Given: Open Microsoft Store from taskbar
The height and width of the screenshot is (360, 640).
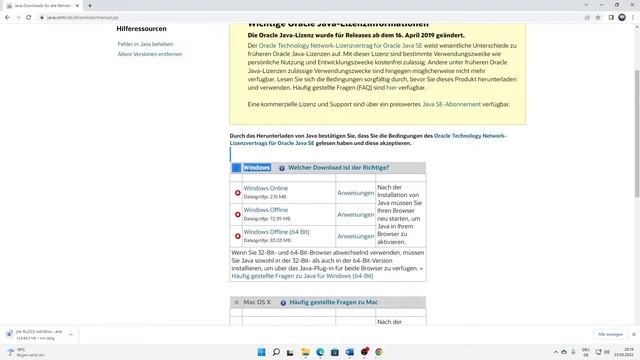Looking at the screenshot, I should tap(335, 352).
